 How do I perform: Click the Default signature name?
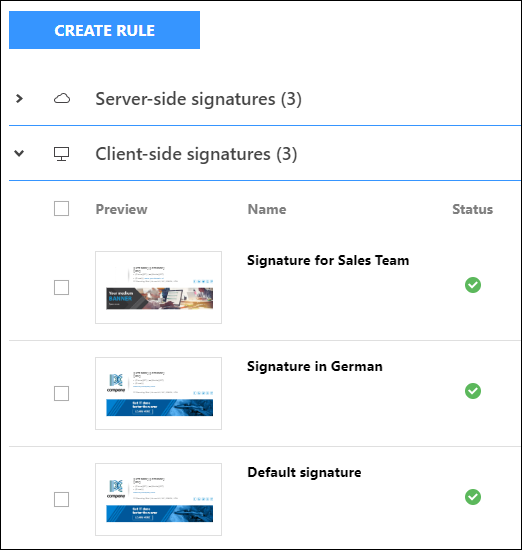(x=304, y=472)
